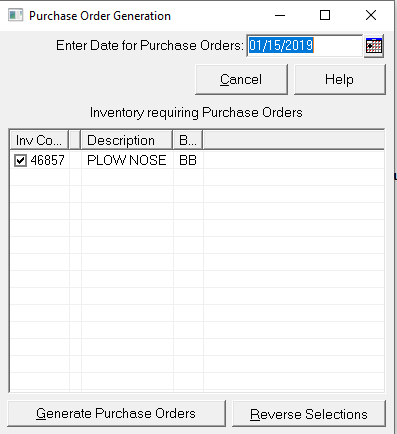Viewport: 397px width, 434px height.
Task: Sort by the Inv Co... column header
Action: point(39,140)
